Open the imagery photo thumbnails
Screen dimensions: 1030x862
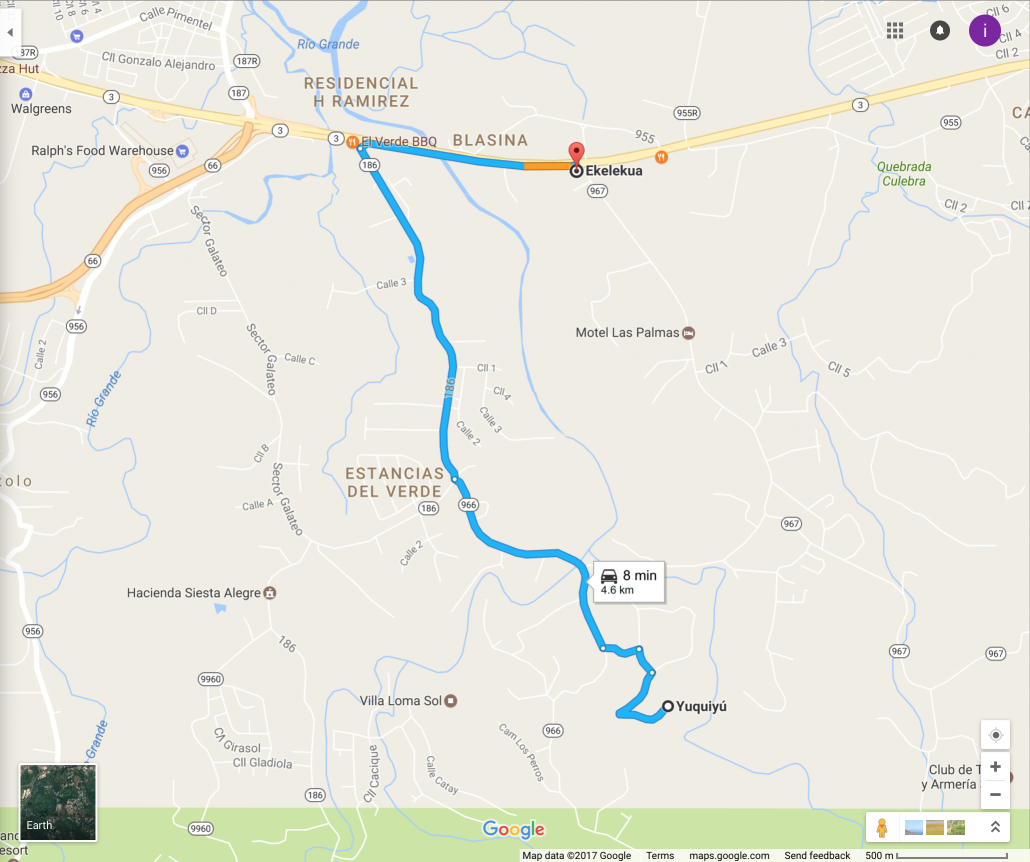(x=935, y=827)
